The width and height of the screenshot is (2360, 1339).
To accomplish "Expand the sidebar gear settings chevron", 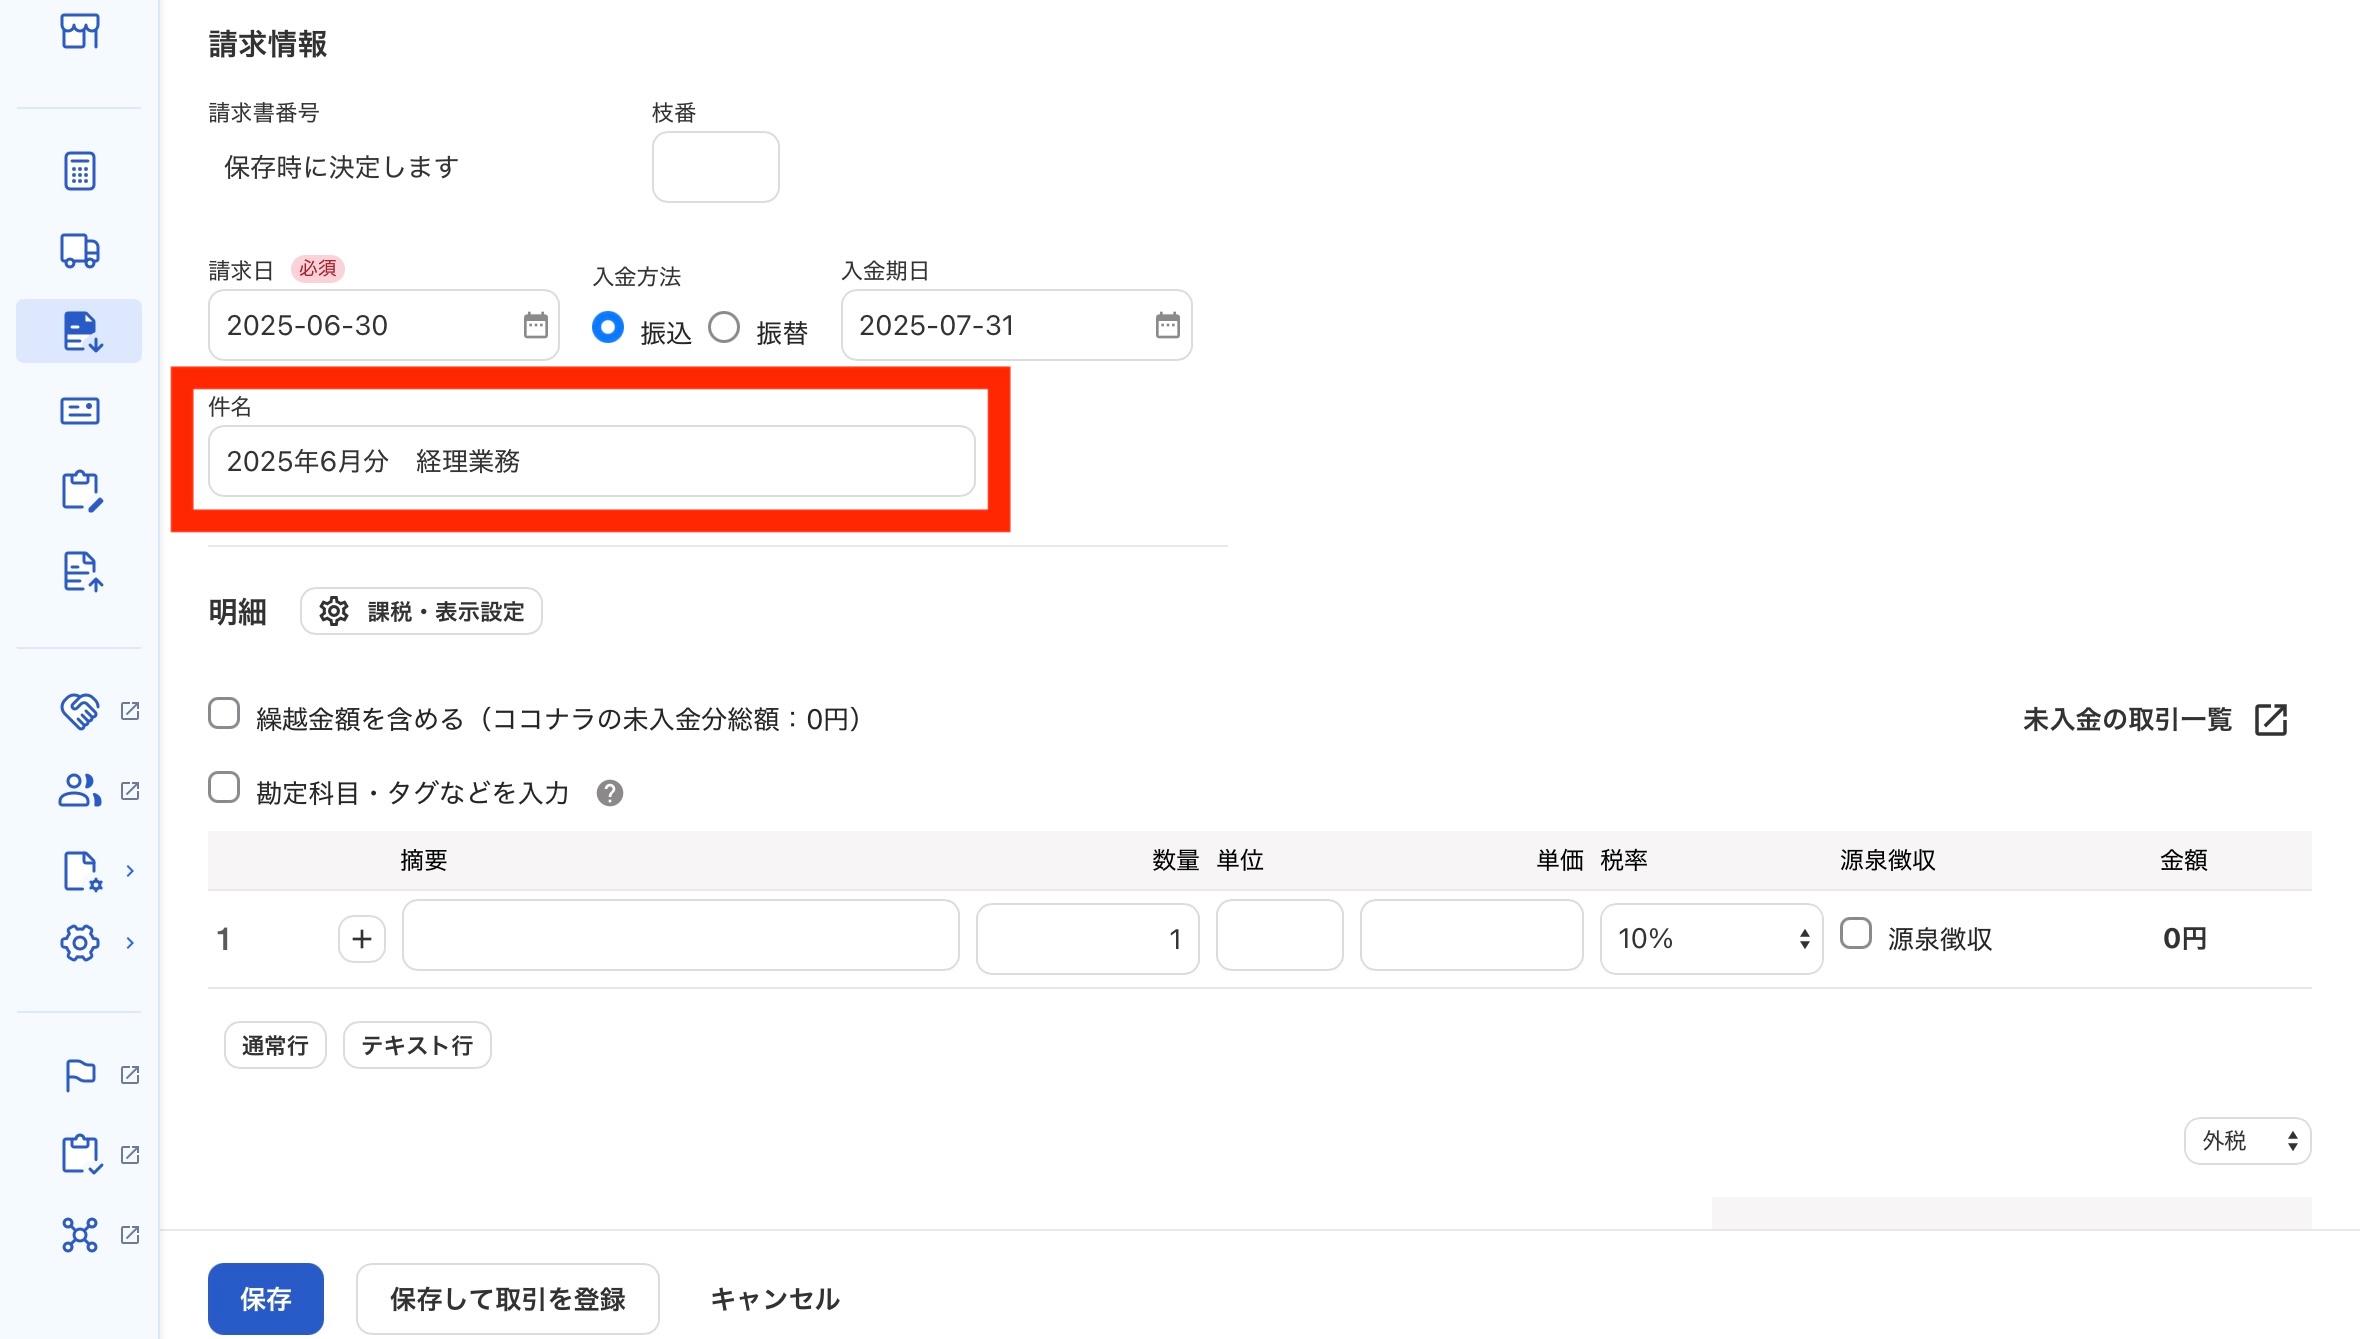I will [x=130, y=942].
